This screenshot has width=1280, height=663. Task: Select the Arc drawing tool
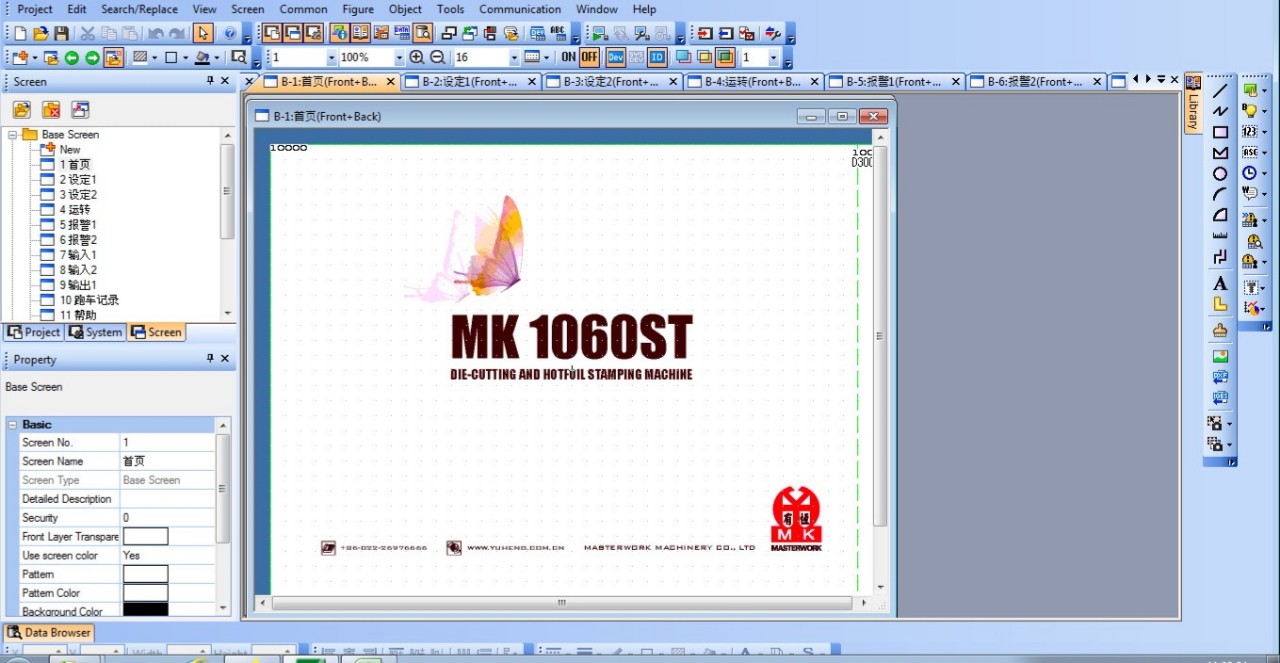tap(1220, 195)
